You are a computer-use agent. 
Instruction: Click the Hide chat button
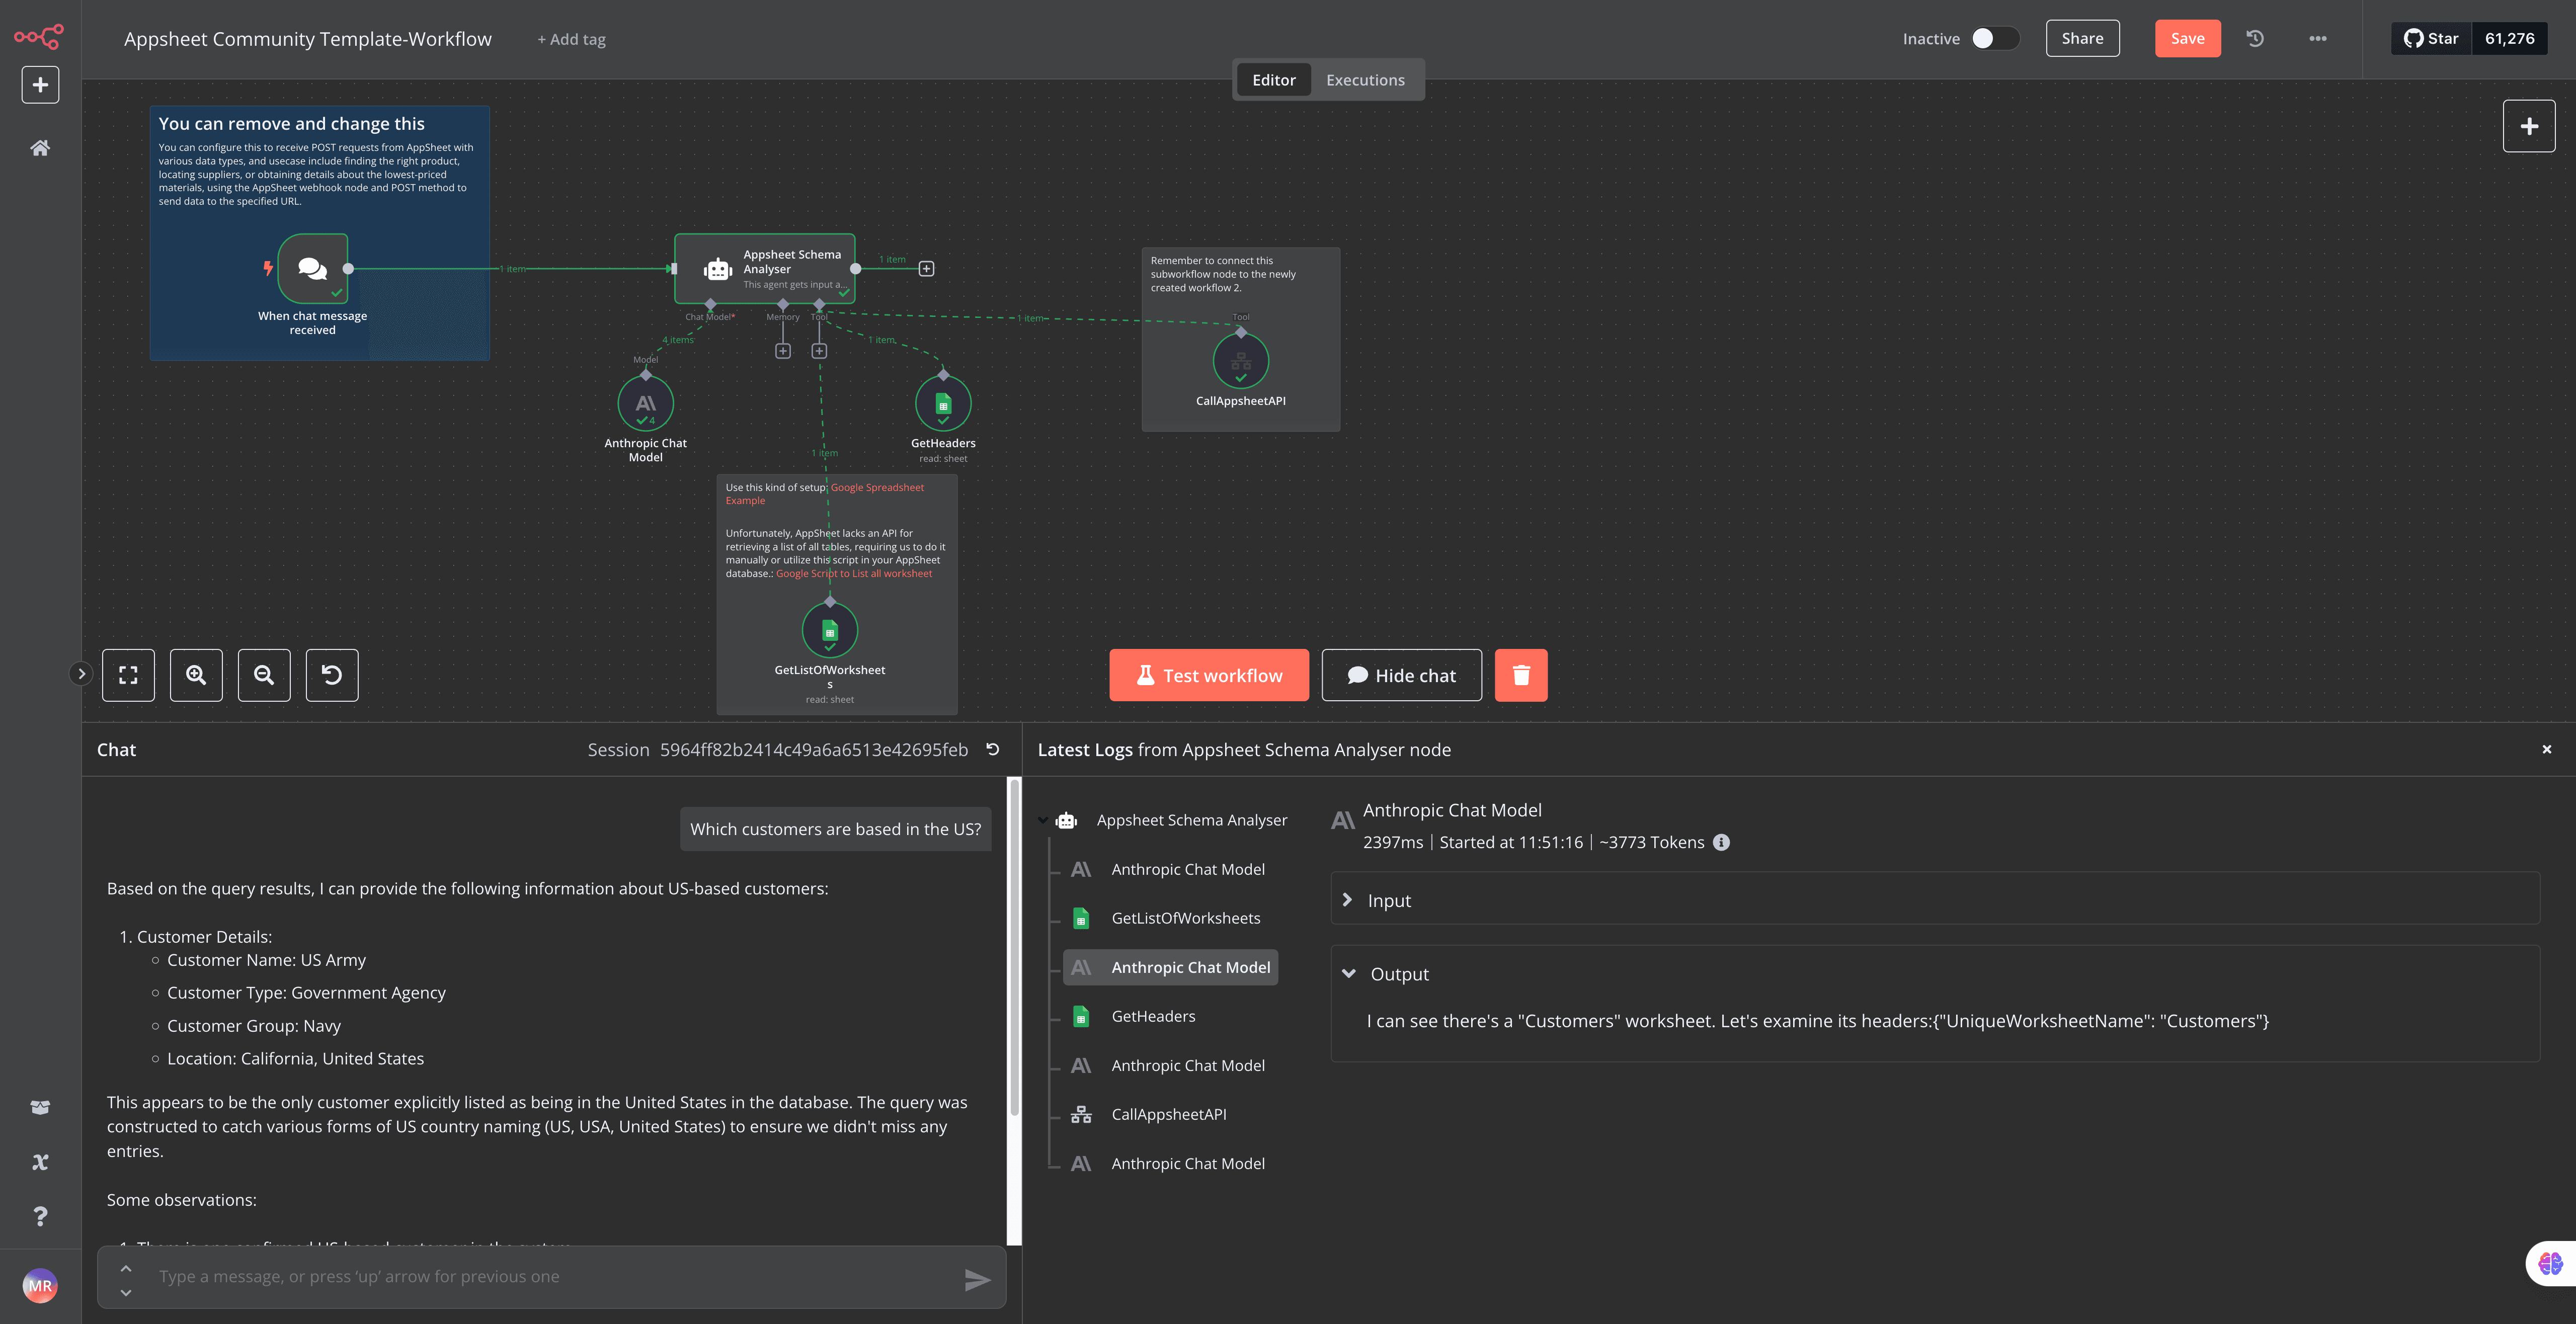pyautogui.click(x=1401, y=674)
